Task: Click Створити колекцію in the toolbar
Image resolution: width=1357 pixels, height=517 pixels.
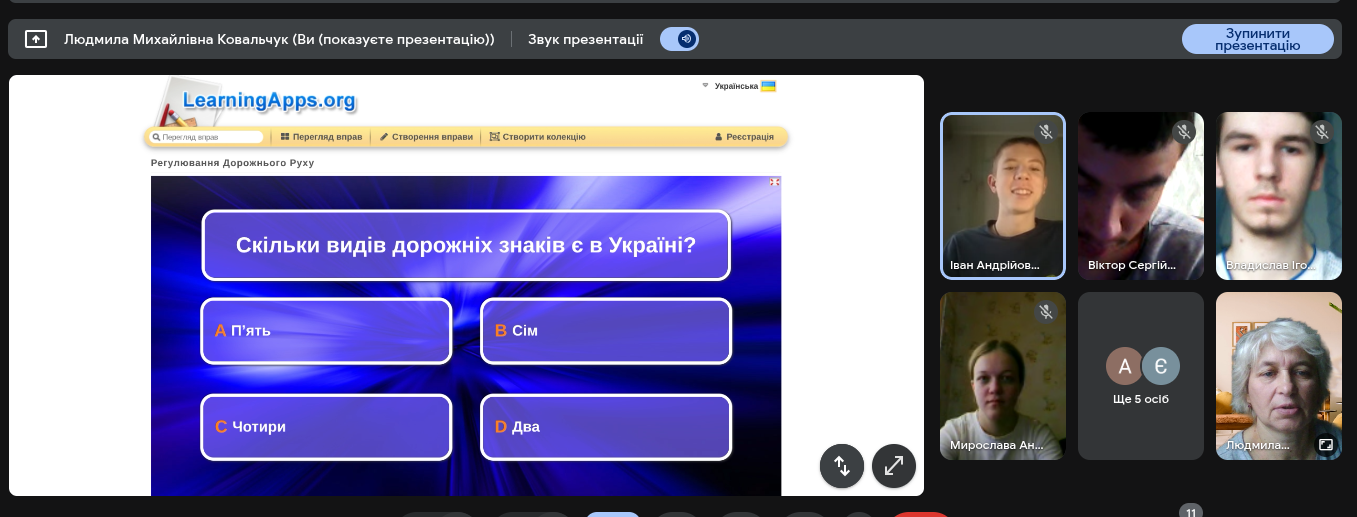Action: click(x=538, y=137)
